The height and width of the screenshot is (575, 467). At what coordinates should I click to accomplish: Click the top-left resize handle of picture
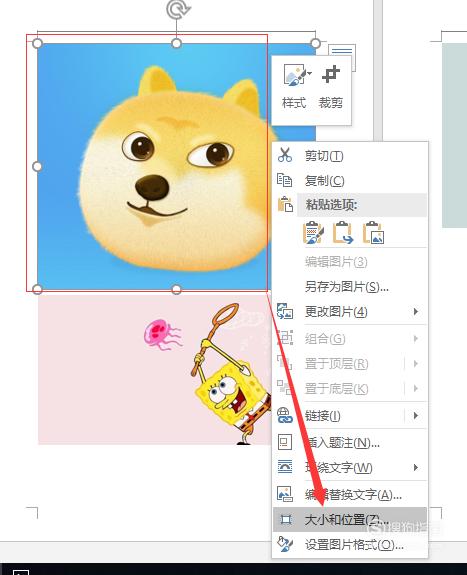pos(37,44)
